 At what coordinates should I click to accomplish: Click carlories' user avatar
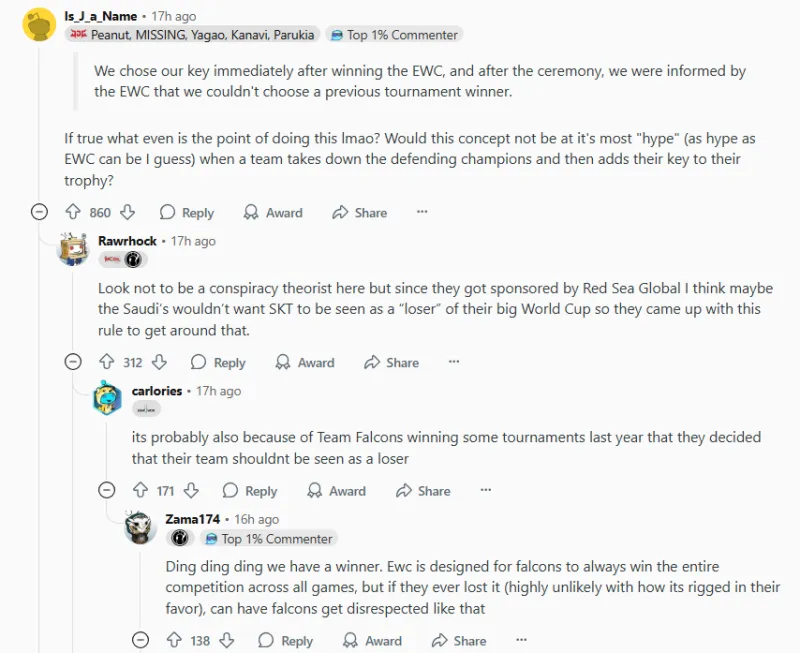click(x=107, y=398)
